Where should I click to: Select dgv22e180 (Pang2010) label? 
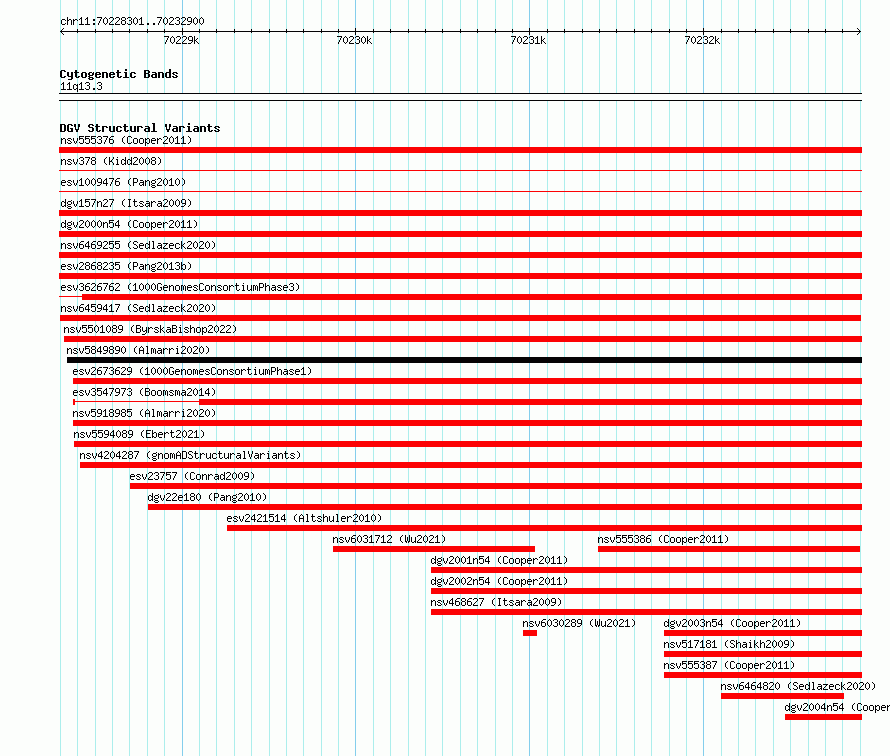(207, 497)
